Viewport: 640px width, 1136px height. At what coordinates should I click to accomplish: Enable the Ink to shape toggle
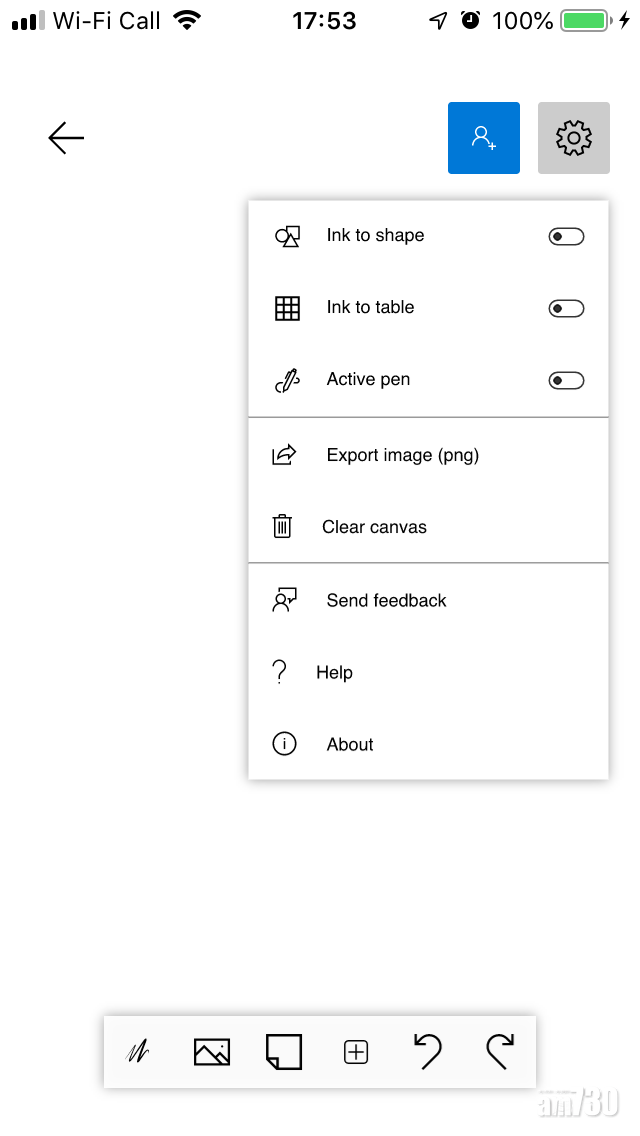(566, 237)
